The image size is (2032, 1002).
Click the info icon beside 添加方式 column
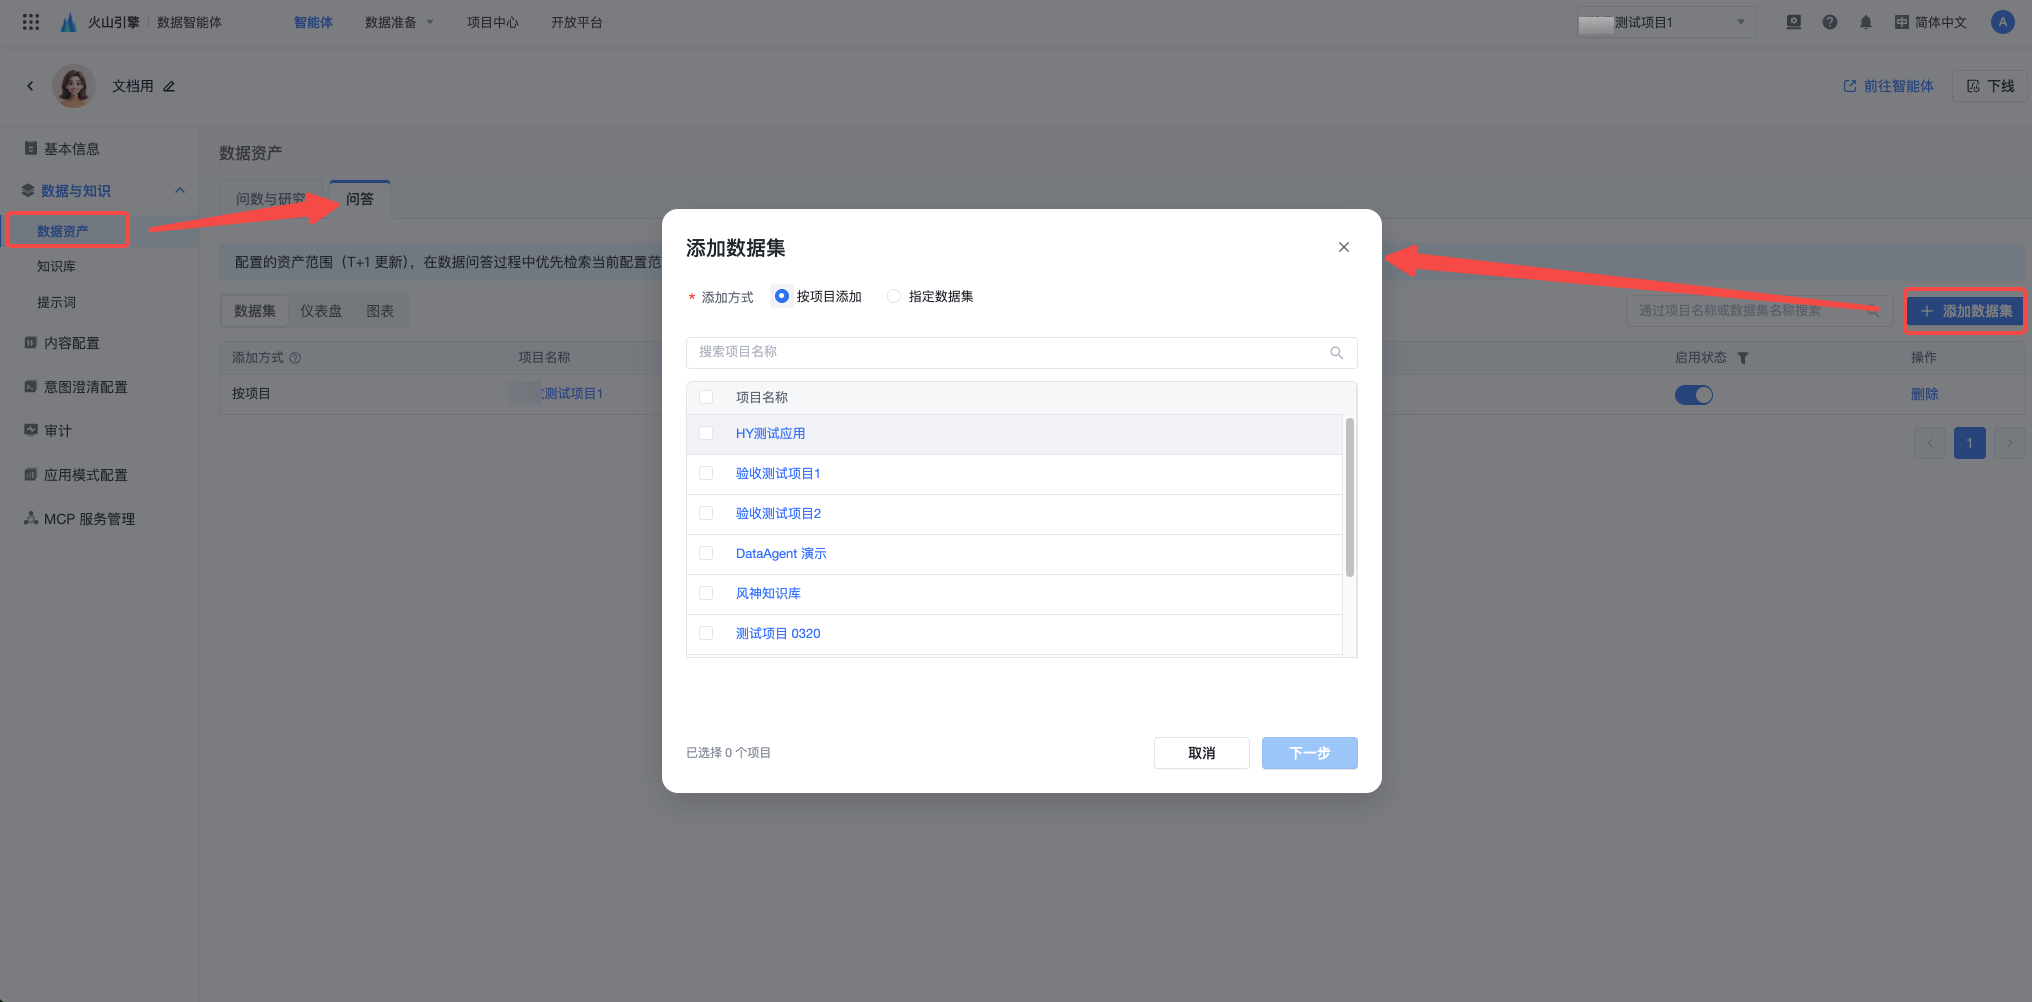pos(295,358)
